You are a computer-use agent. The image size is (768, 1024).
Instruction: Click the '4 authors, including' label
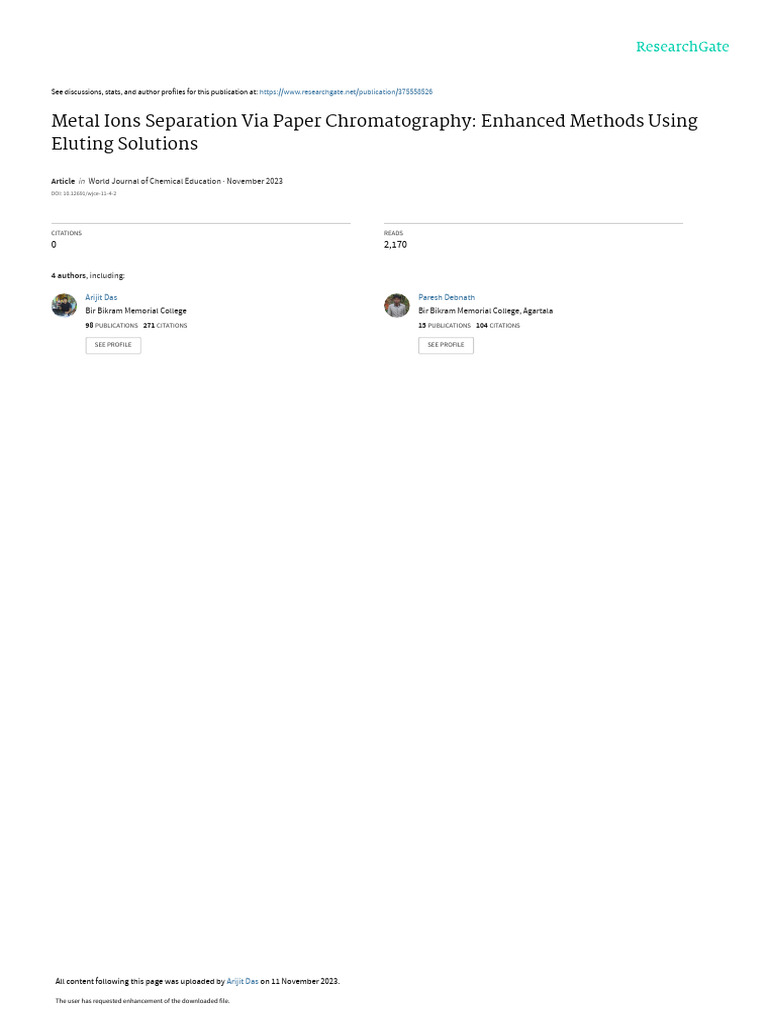click(x=88, y=275)
